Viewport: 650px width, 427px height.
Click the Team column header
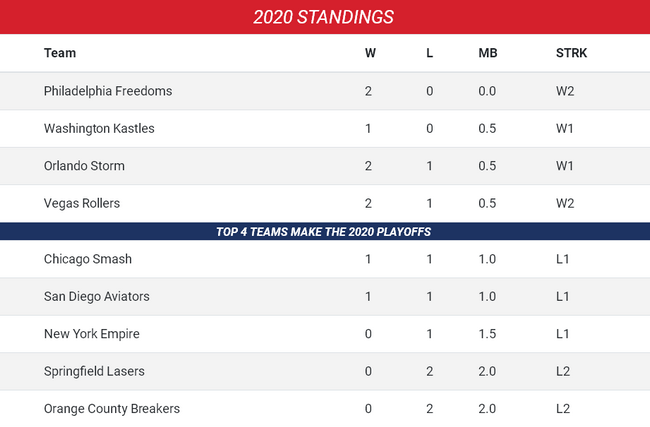click(60, 53)
